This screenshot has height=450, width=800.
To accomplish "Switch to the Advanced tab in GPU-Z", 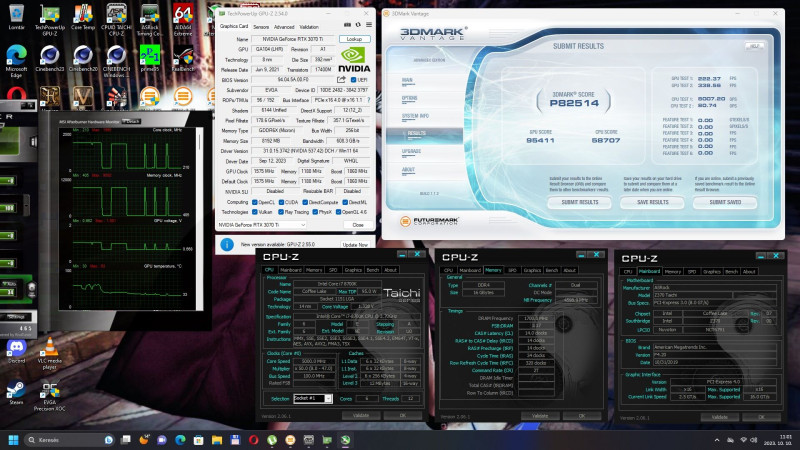I will (x=284, y=27).
